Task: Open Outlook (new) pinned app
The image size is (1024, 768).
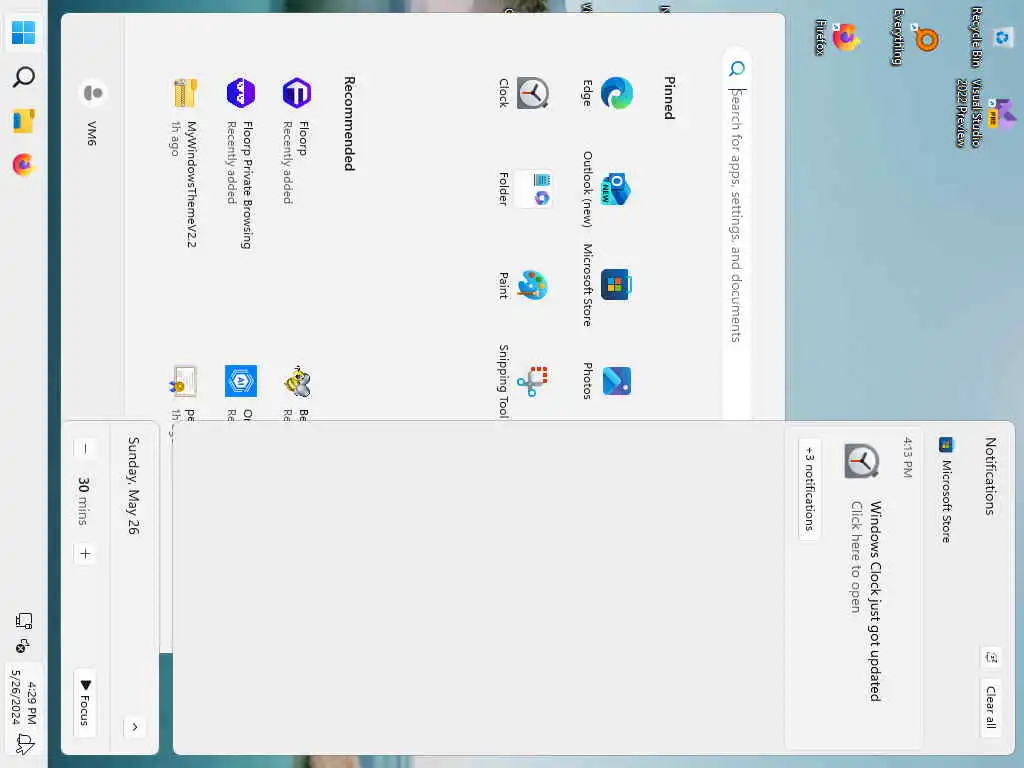Action: click(x=607, y=189)
